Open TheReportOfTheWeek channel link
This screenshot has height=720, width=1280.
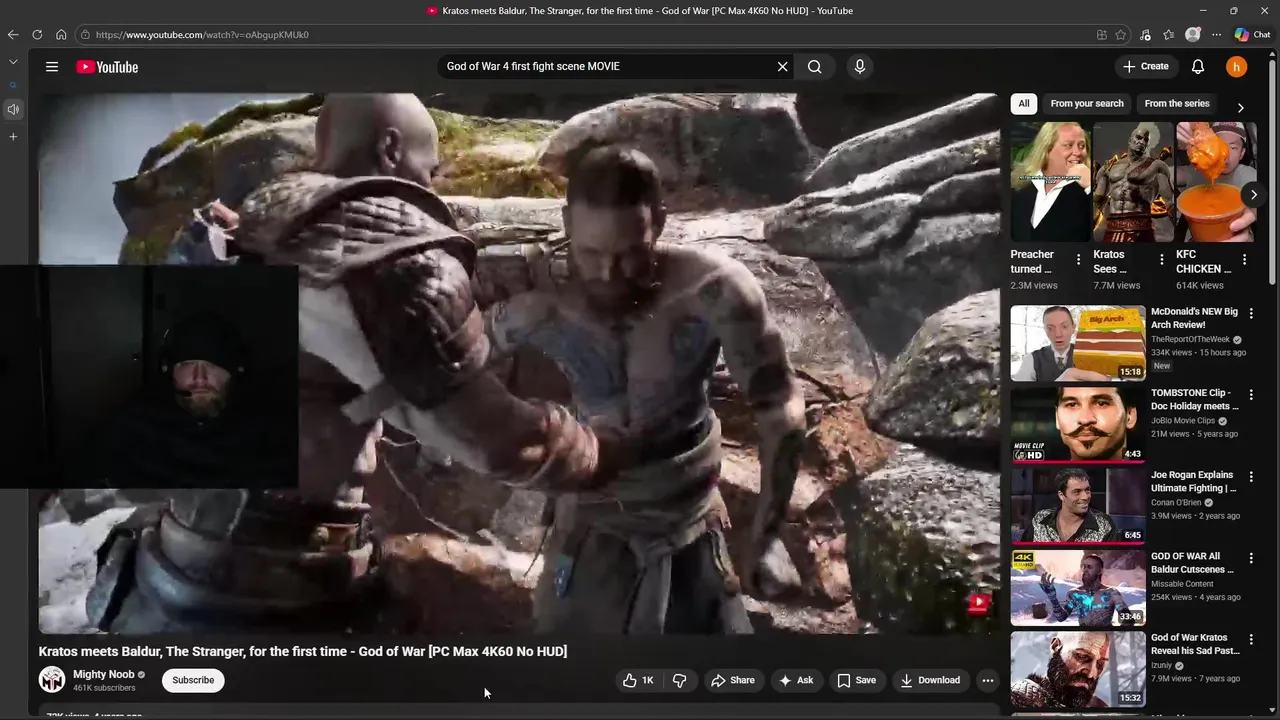pyautogui.click(x=1190, y=340)
